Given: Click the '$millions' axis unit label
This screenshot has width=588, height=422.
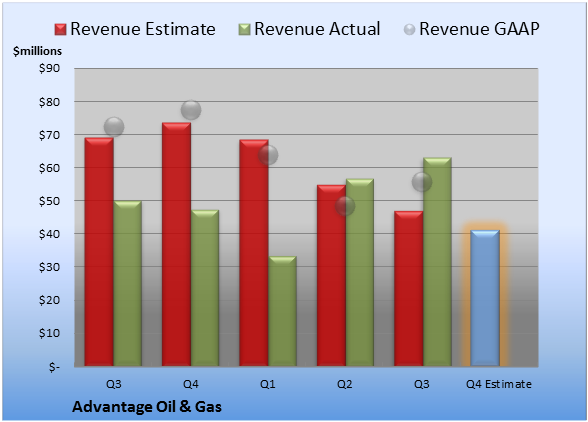Looking at the screenshot, I should 38,51.
